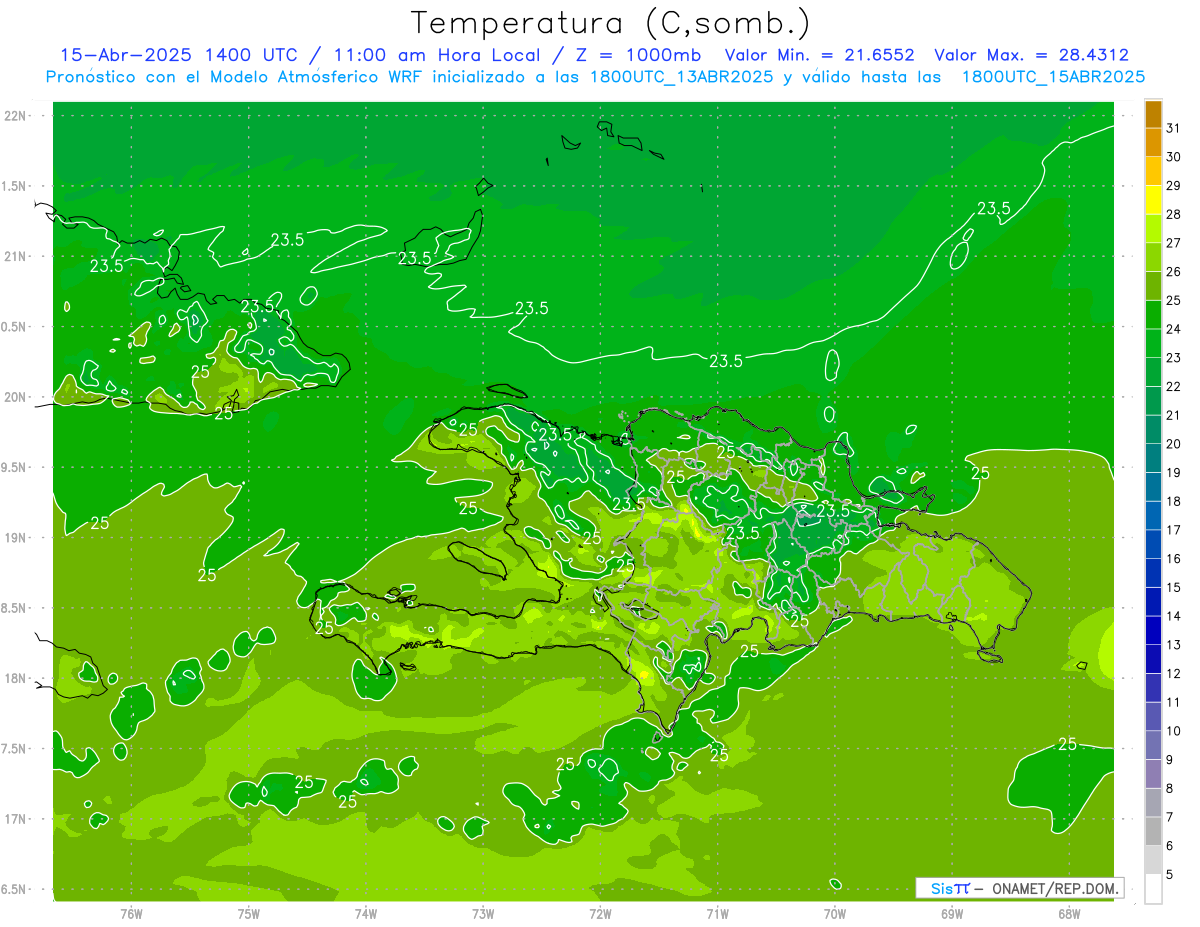Click the '74W' longitude axis label
The image size is (1200, 927).
coord(366,913)
